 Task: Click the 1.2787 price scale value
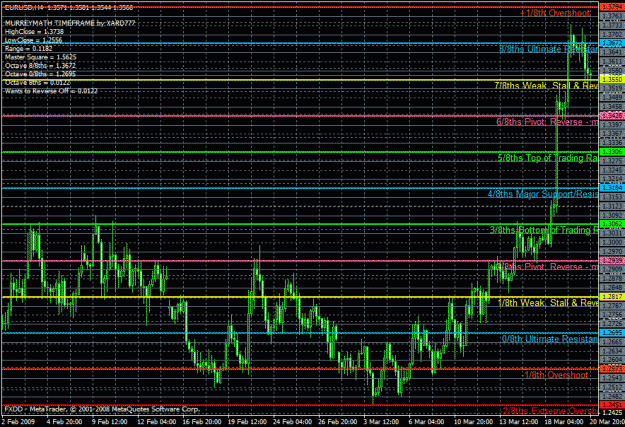pos(612,306)
